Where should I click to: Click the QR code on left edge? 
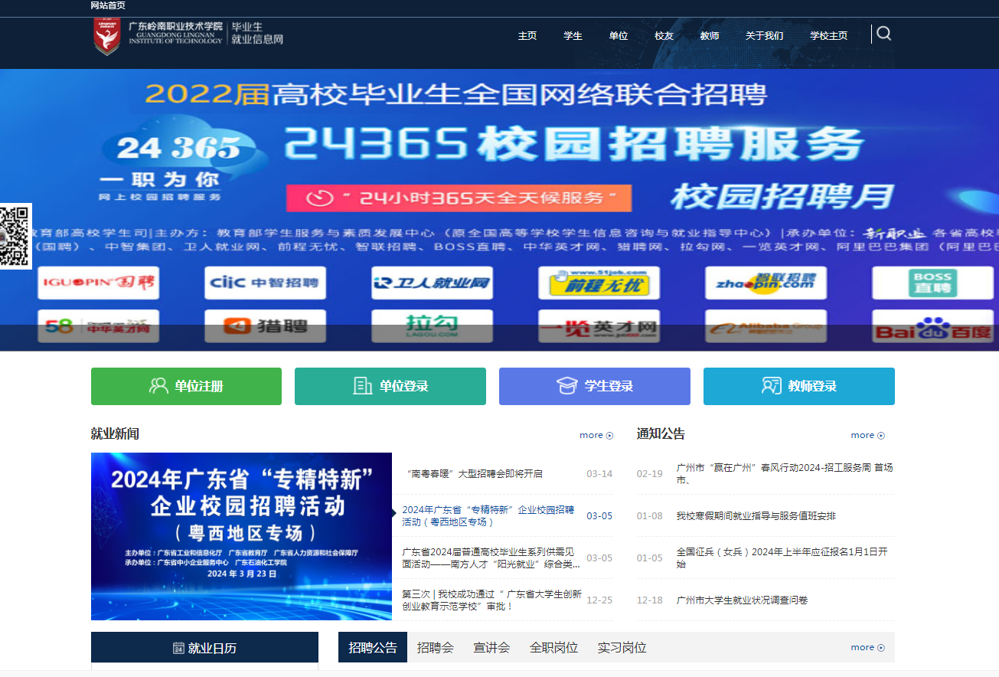pos(15,236)
